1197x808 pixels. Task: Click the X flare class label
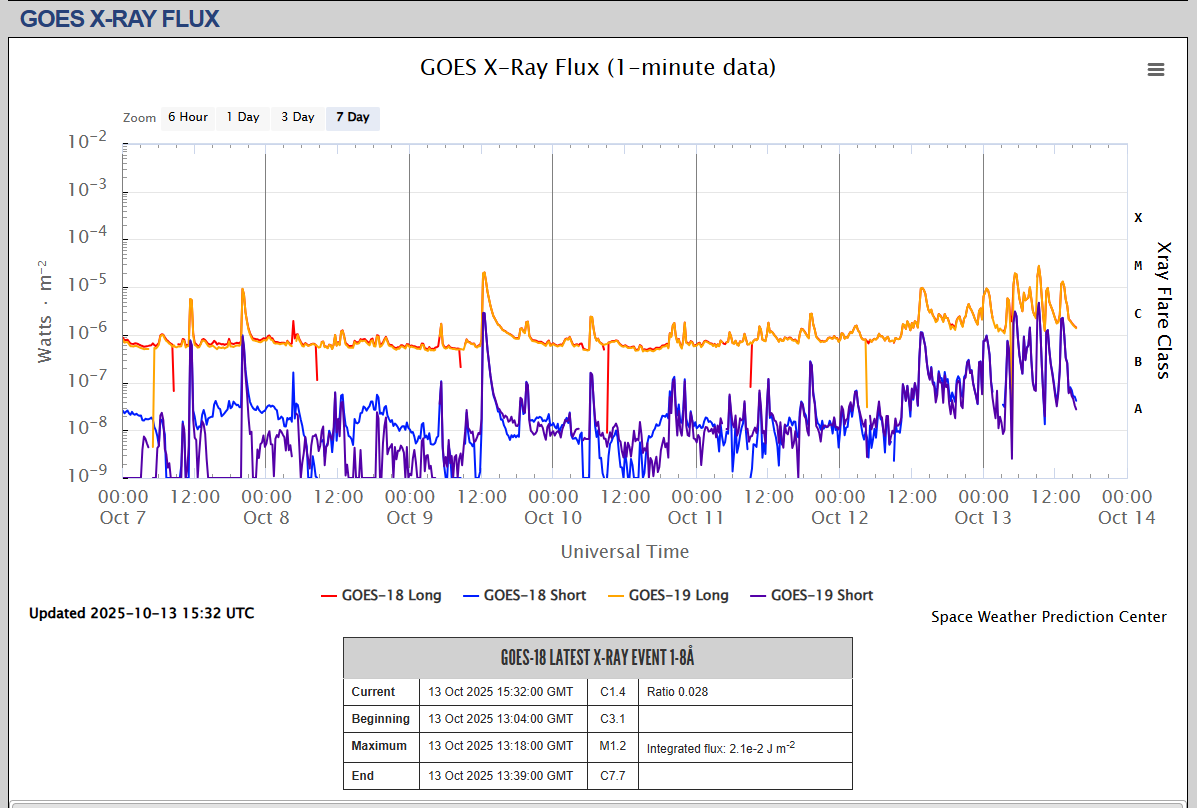(x=1138, y=217)
